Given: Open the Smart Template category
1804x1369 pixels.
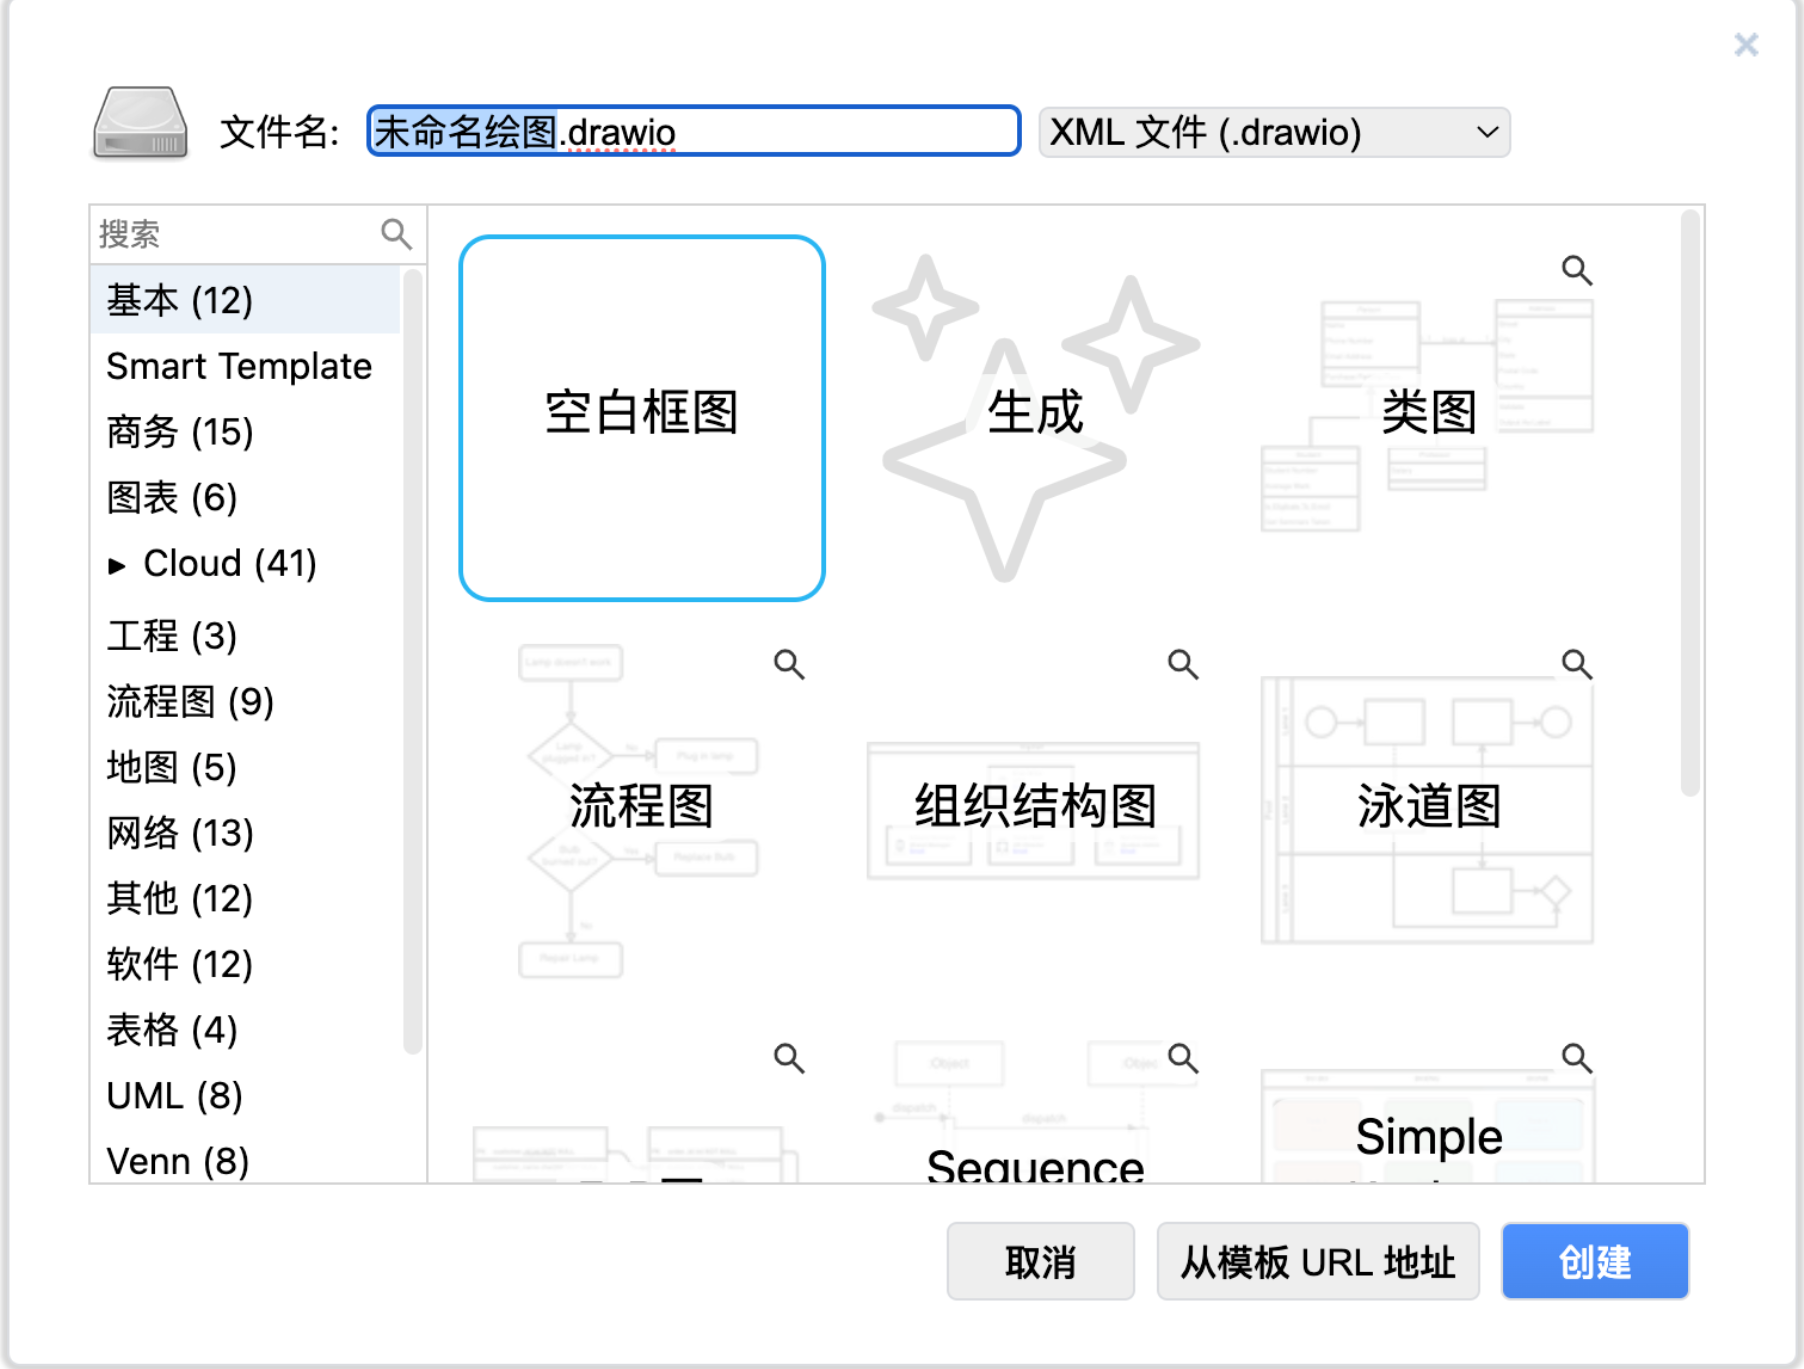Looking at the screenshot, I should point(239,366).
